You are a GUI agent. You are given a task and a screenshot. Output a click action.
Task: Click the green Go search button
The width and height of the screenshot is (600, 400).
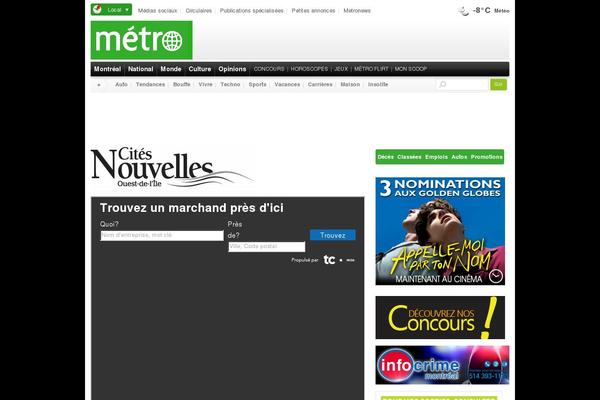tap(498, 84)
